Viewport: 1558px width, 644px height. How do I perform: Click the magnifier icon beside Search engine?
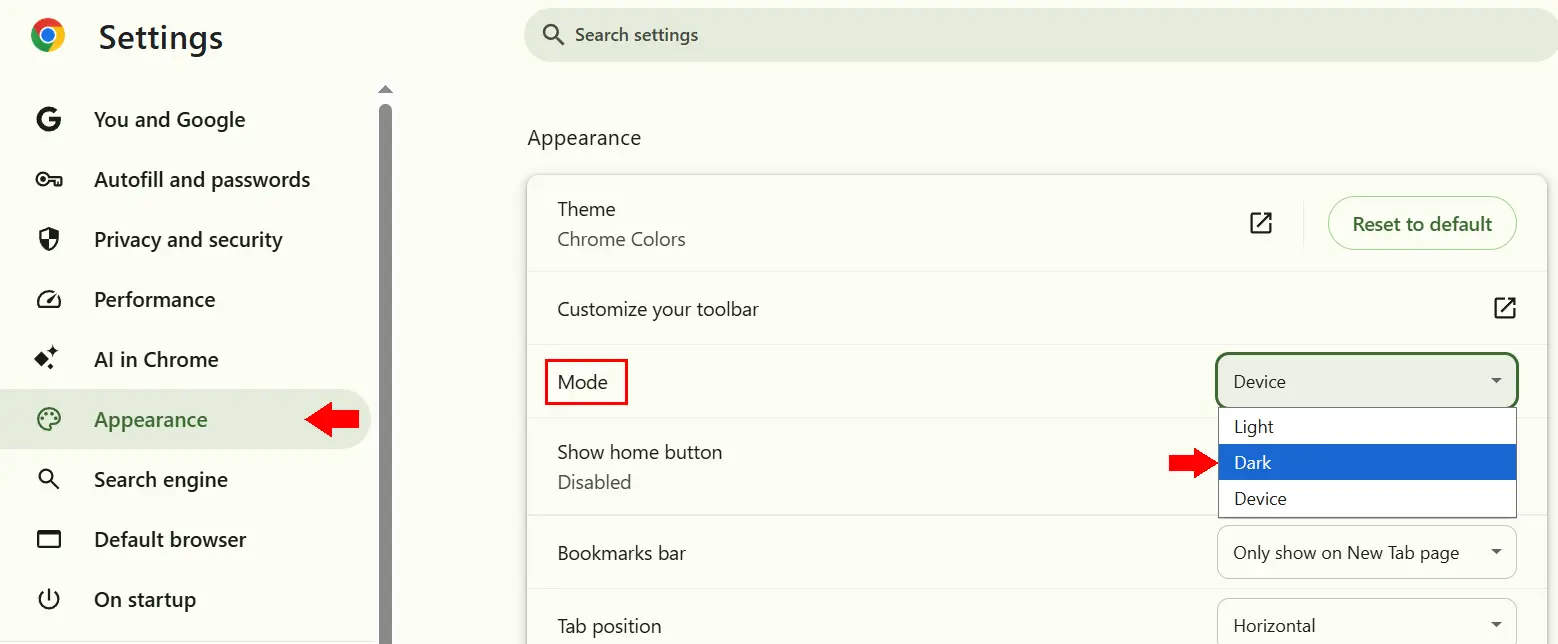[x=48, y=480]
